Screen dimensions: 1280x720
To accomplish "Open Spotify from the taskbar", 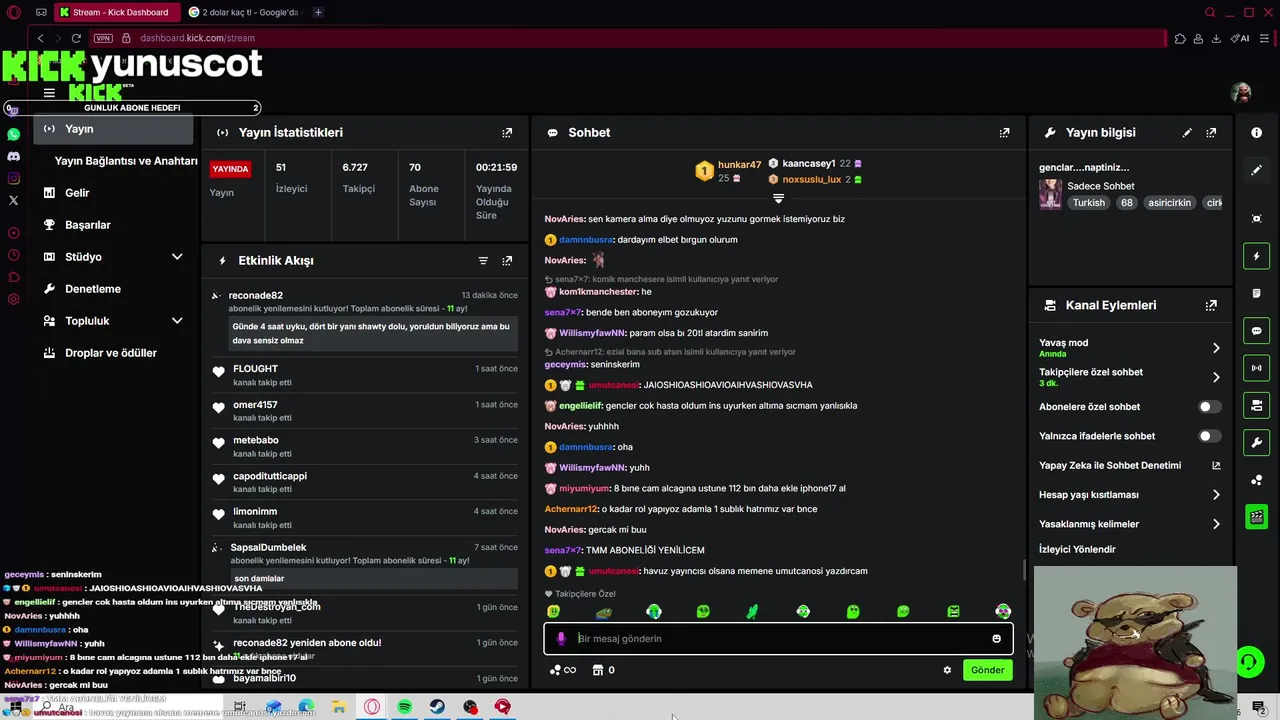I will 405,707.
